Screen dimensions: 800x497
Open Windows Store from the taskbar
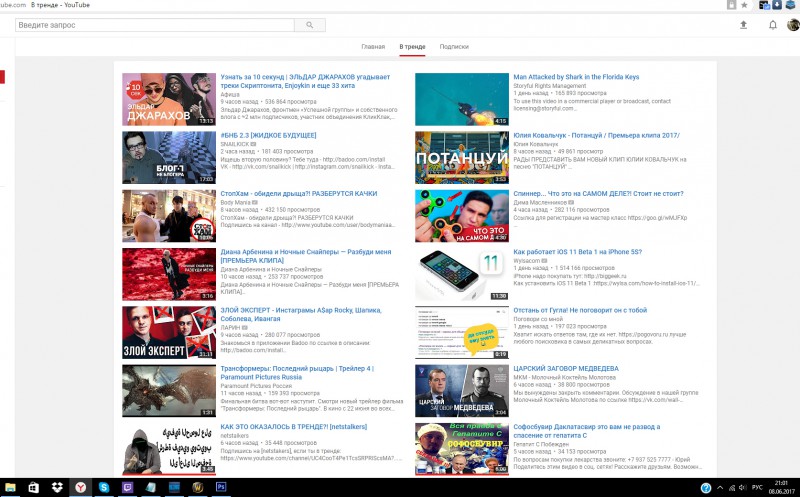coord(34,487)
